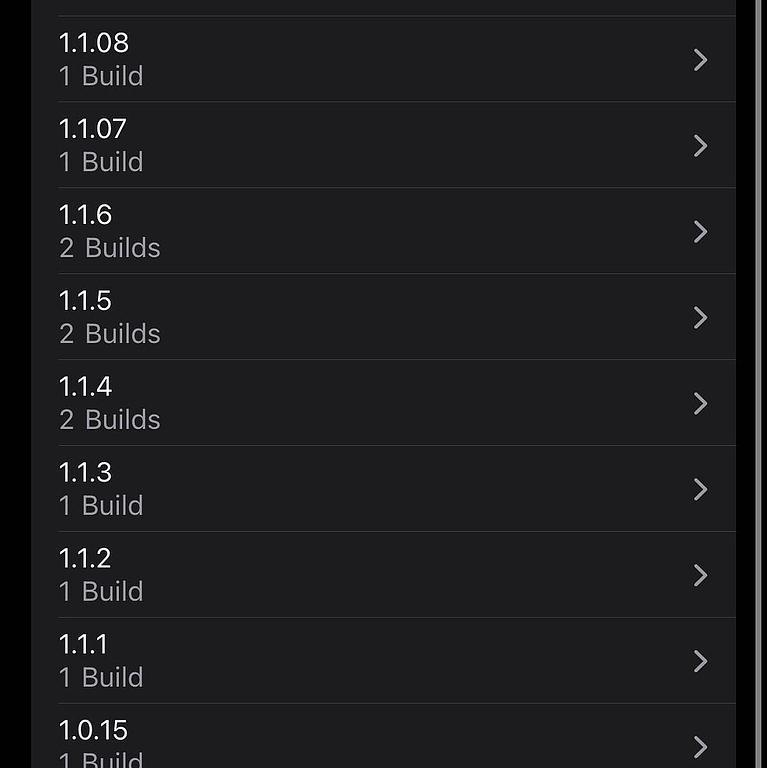Viewport: 767px width, 768px height.
Task: Click the disclosure arrow on row 1.1.5
Action: point(701,318)
